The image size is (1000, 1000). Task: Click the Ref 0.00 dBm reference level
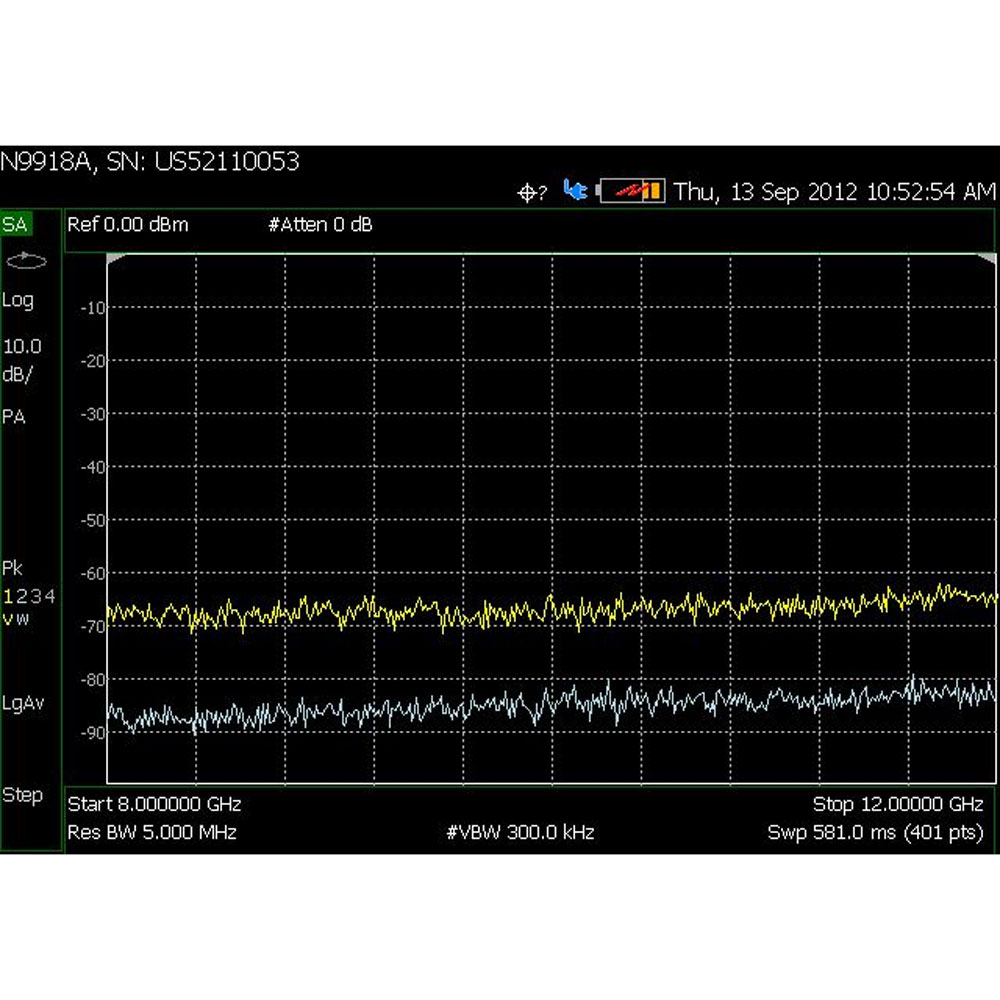coord(127,225)
